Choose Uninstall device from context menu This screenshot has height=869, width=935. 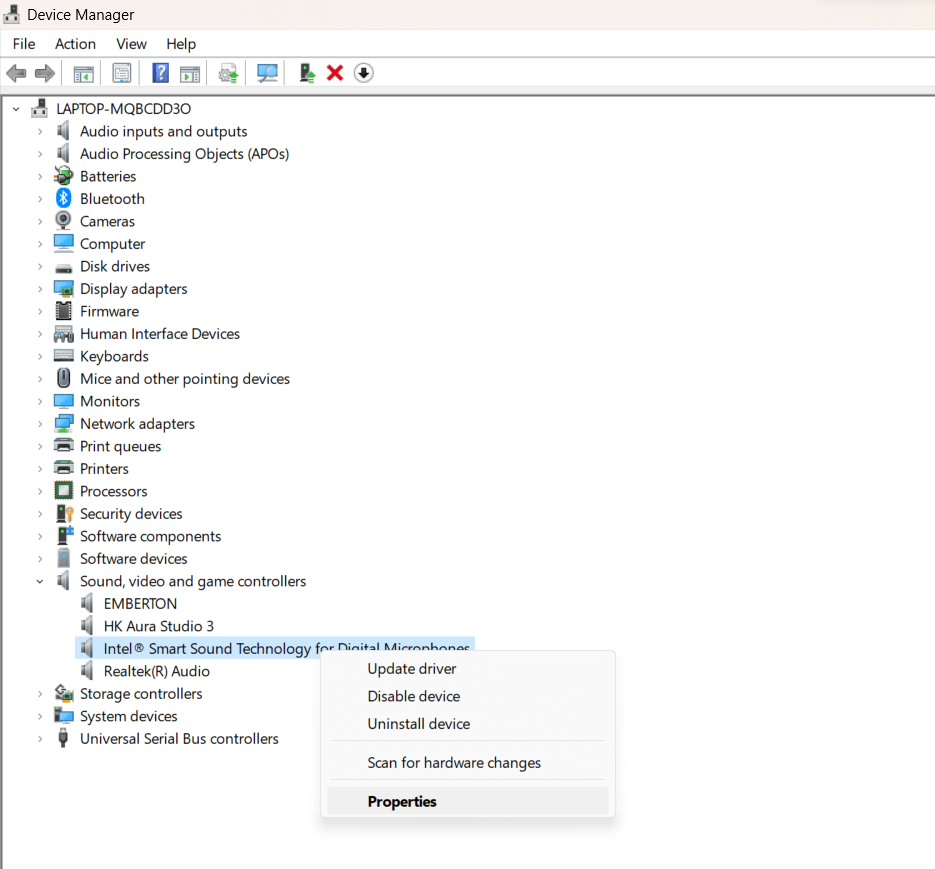coord(468,723)
